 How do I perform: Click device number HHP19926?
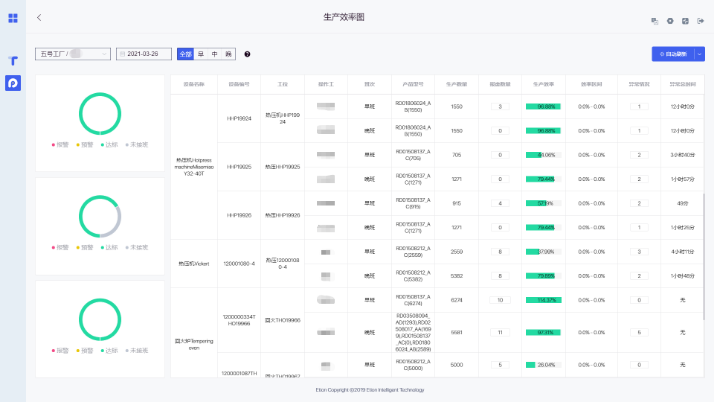click(239, 215)
